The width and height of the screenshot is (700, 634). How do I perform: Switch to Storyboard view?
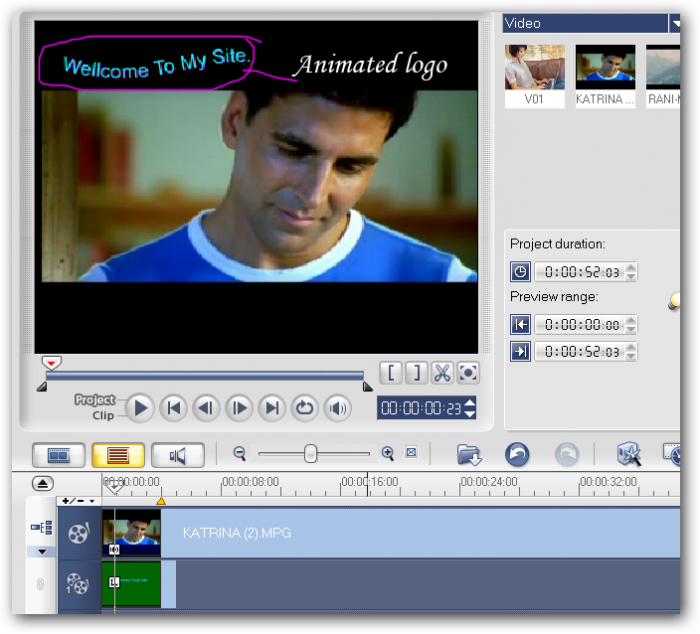click(58, 455)
